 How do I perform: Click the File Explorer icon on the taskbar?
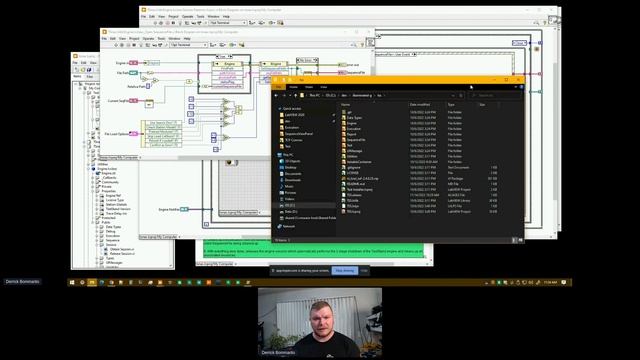pyautogui.click(x=92, y=282)
